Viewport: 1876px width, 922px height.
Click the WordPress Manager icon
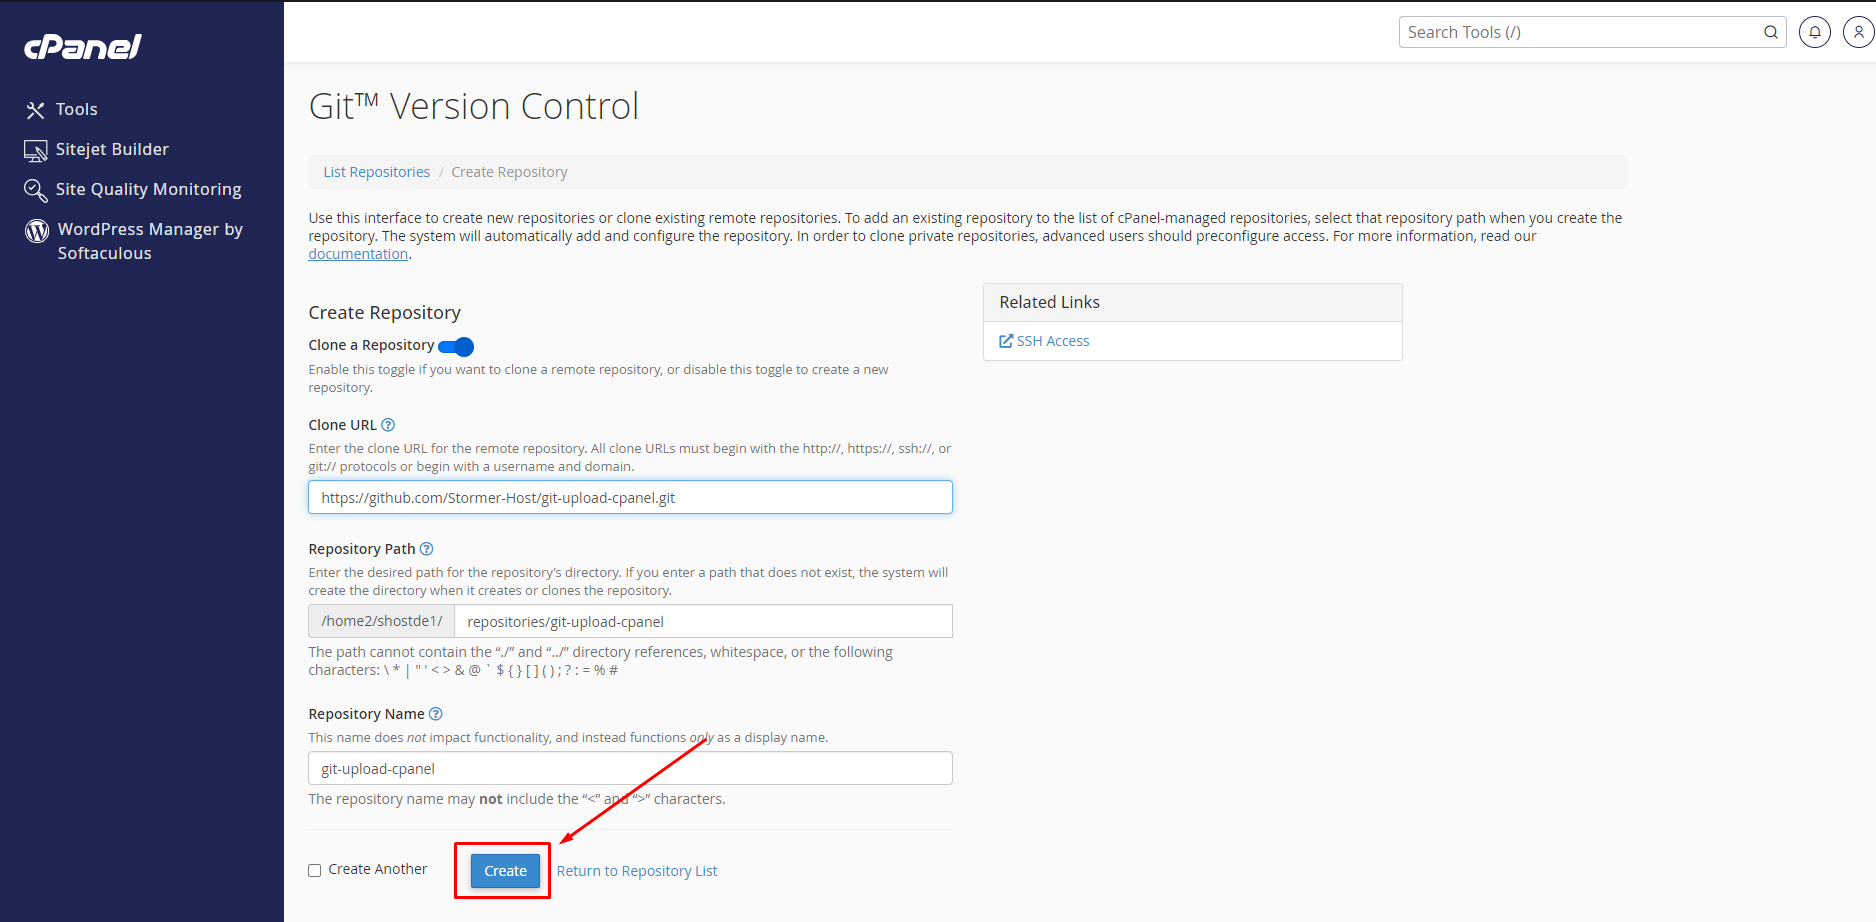click(37, 231)
